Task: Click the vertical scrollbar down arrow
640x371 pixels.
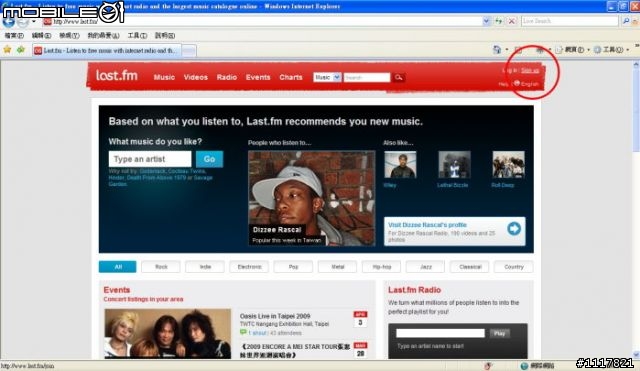Action: click(x=636, y=355)
